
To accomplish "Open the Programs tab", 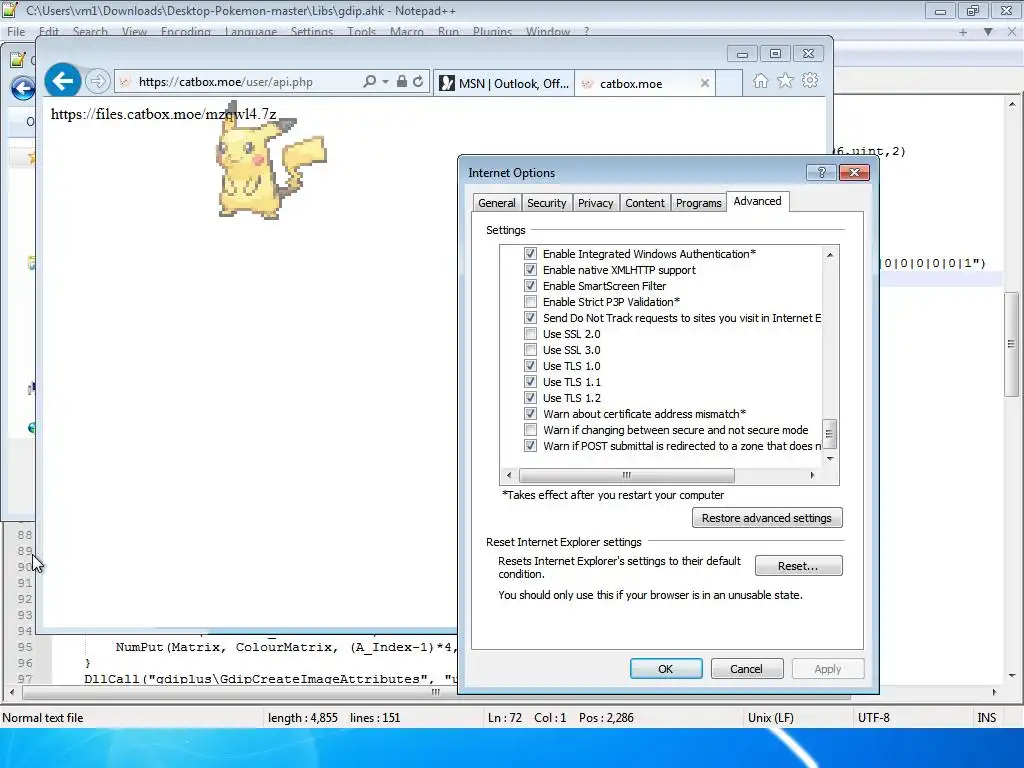I will (x=698, y=203).
